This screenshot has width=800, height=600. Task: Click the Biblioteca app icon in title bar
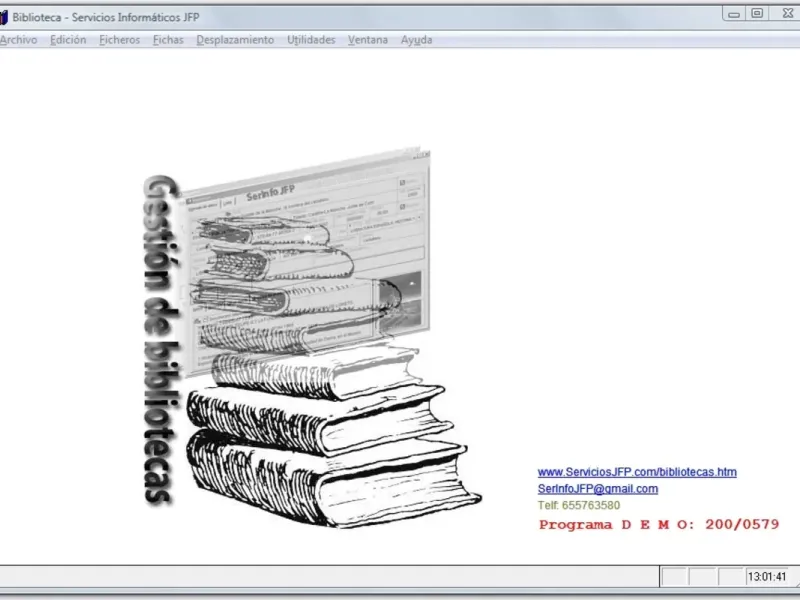pyautogui.click(x=4, y=17)
